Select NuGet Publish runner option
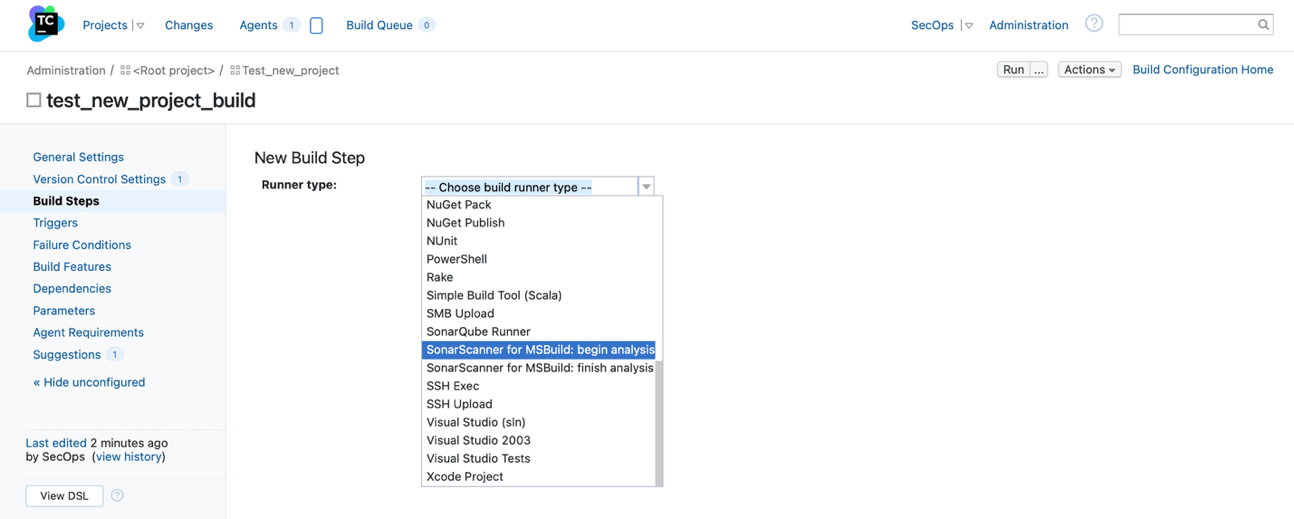Viewport: 1294px width, 519px height. (x=538, y=223)
